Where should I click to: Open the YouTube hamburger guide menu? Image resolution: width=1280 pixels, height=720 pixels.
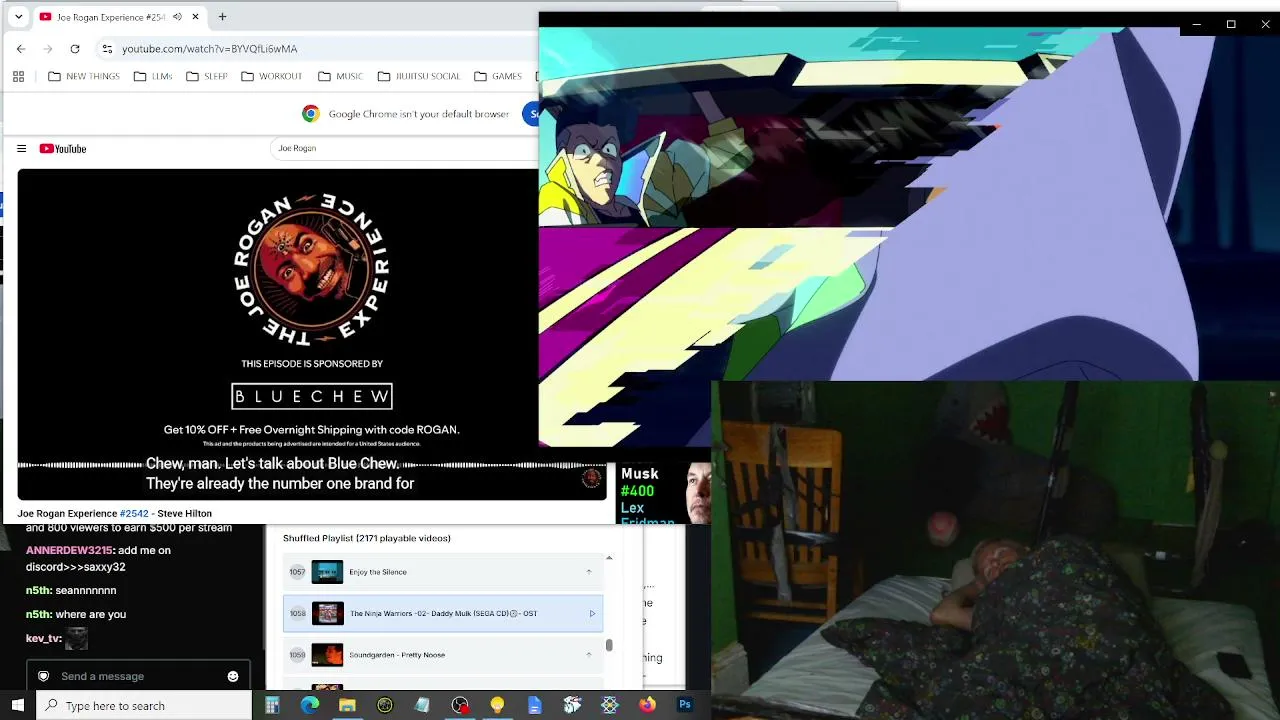[x=21, y=149]
